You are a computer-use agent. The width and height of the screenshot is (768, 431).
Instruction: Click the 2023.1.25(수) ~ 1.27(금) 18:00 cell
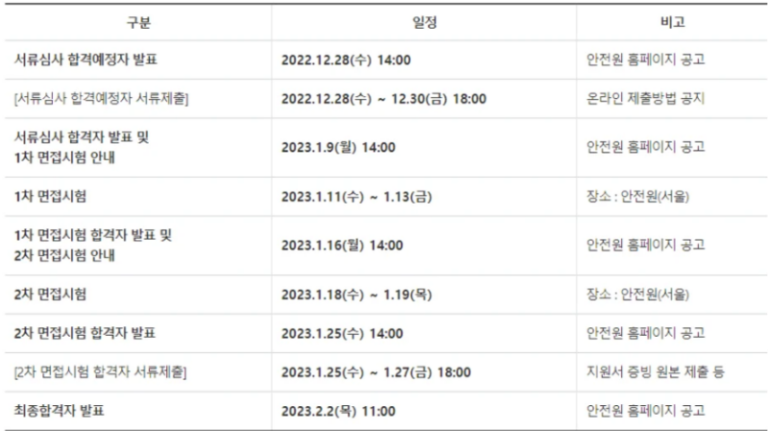point(376,372)
